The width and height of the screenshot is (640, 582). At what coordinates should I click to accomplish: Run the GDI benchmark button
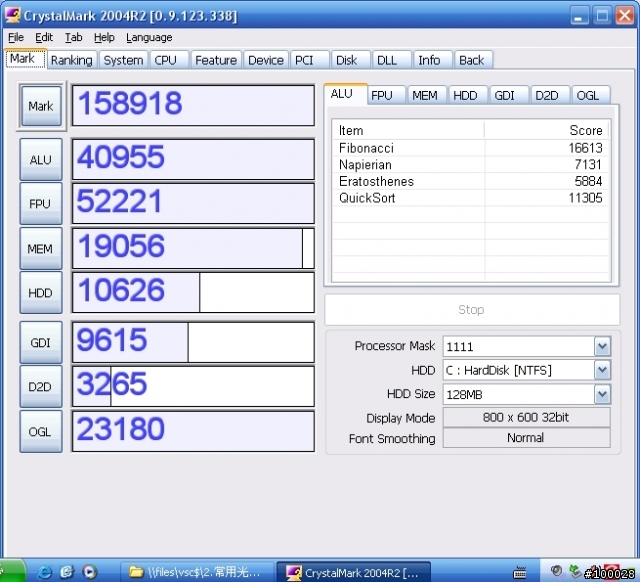(x=41, y=342)
